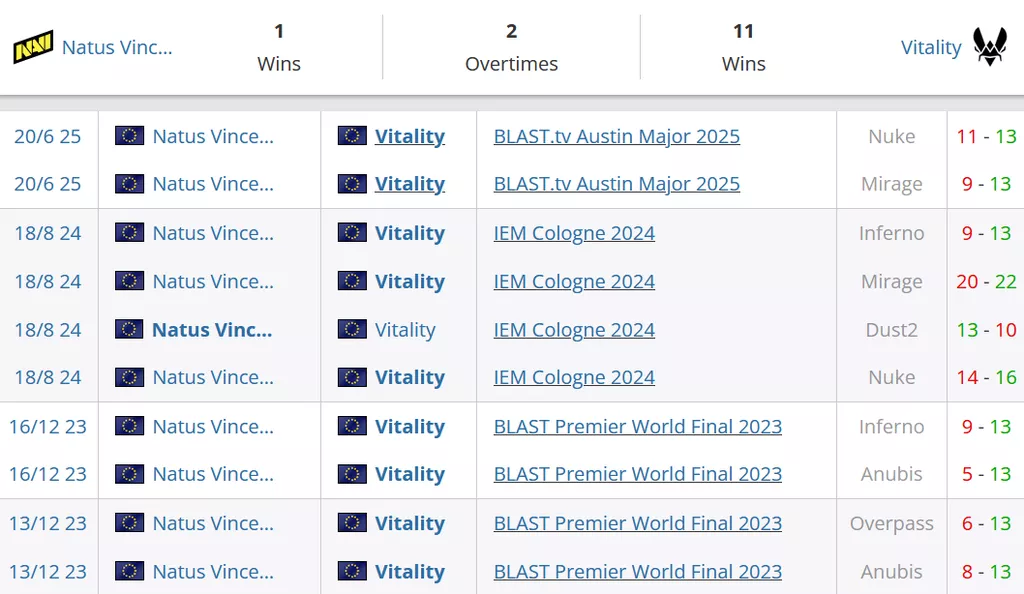Select bold Natus Vincere winner on Dust2 row
The width and height of the screenshot is (1024, 594).
pos(212,329)
